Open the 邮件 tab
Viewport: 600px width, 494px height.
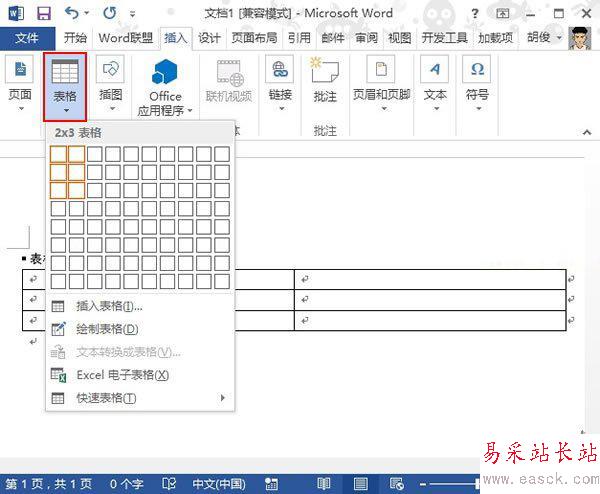click(x=333, y=38)
